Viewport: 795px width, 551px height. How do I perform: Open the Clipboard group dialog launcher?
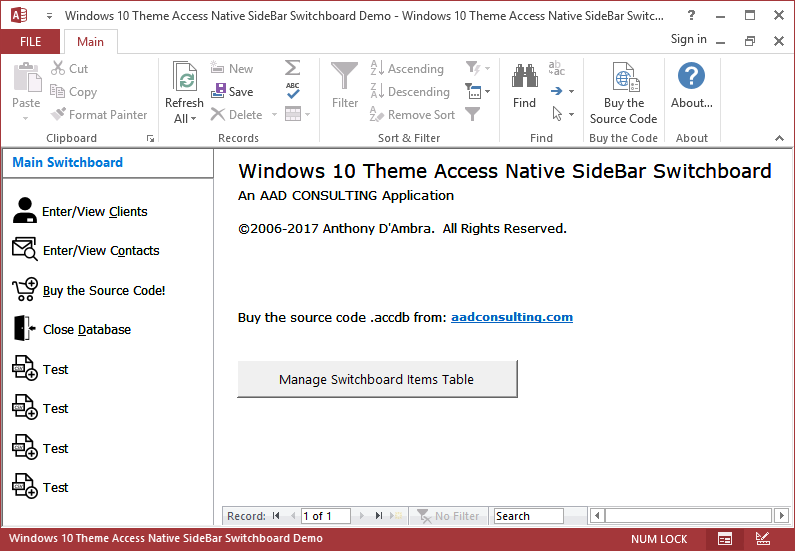tap(150, 138)
